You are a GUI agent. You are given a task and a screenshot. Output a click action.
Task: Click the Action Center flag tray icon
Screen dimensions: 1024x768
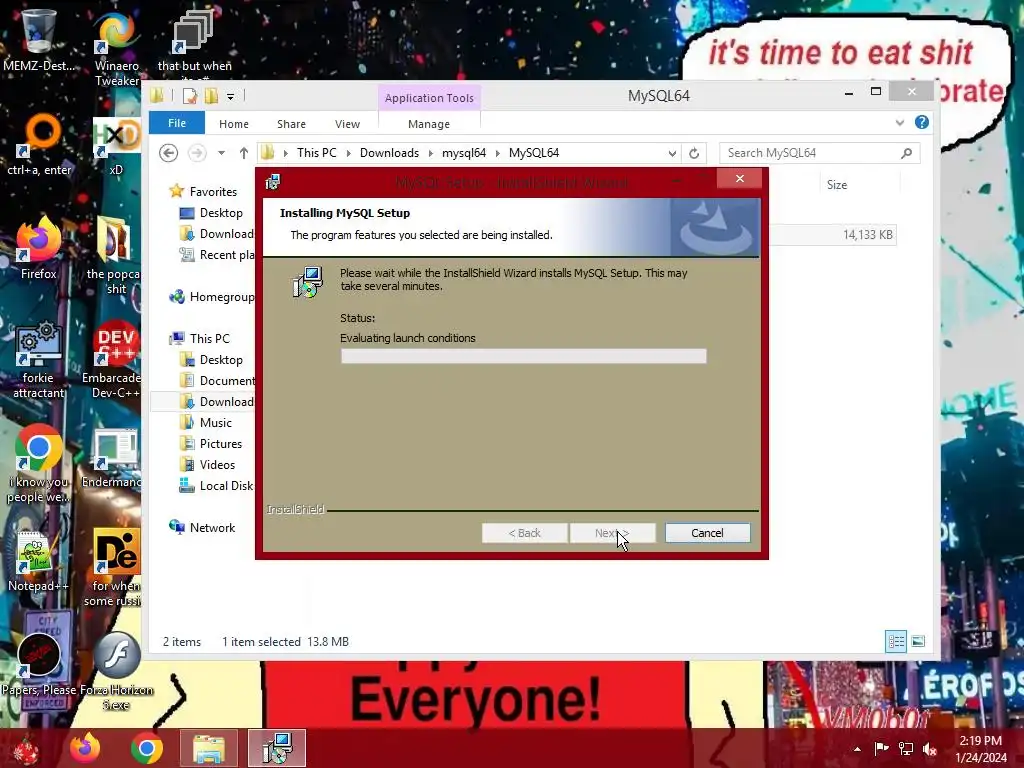click(x=881, y=748)
